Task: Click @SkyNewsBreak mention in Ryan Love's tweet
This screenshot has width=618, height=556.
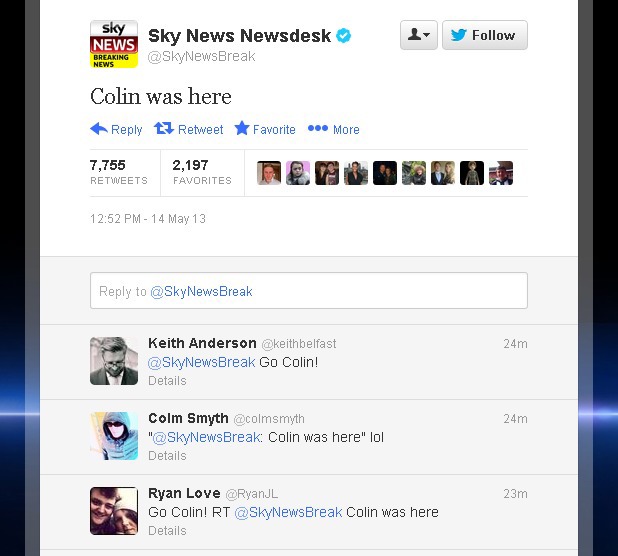Action: click(x=288, y=512)
